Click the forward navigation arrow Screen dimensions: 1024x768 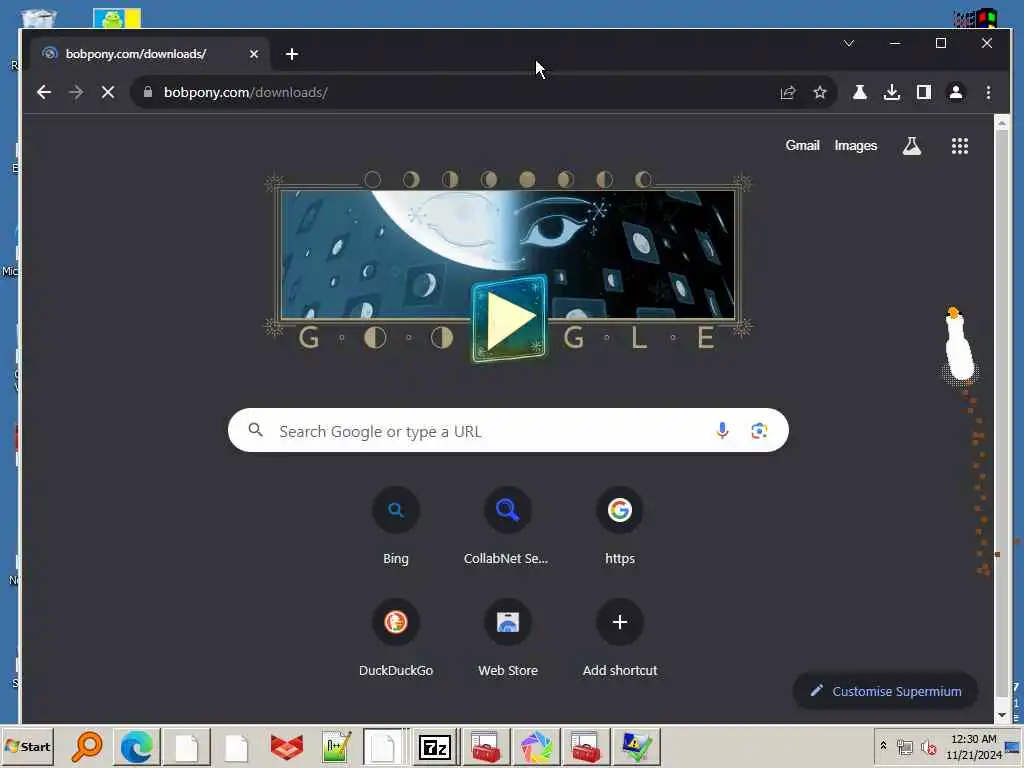(76, 92)
